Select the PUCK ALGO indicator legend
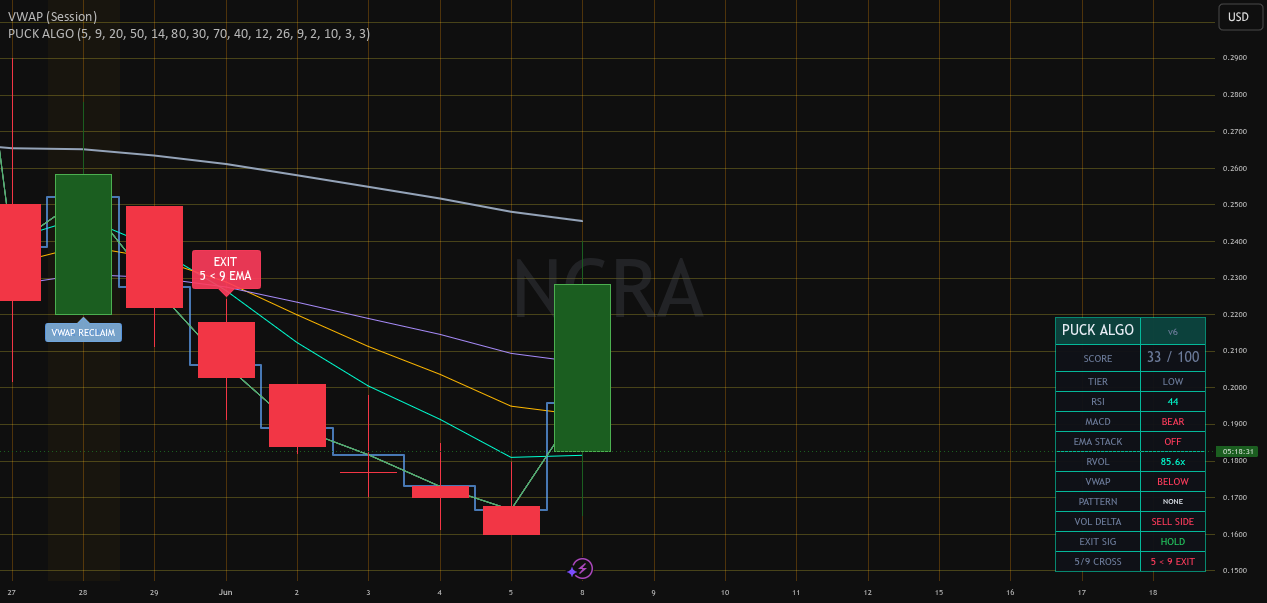Screen dimensions: 1267x603 coord(188,33)
